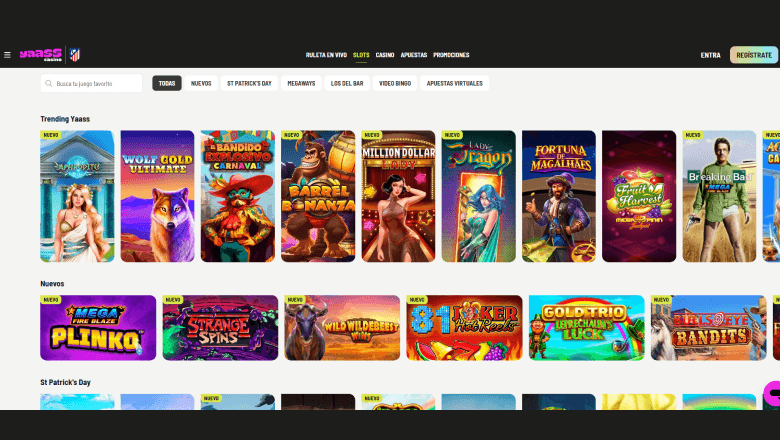Click the search magnifier icon

[48, 83]
